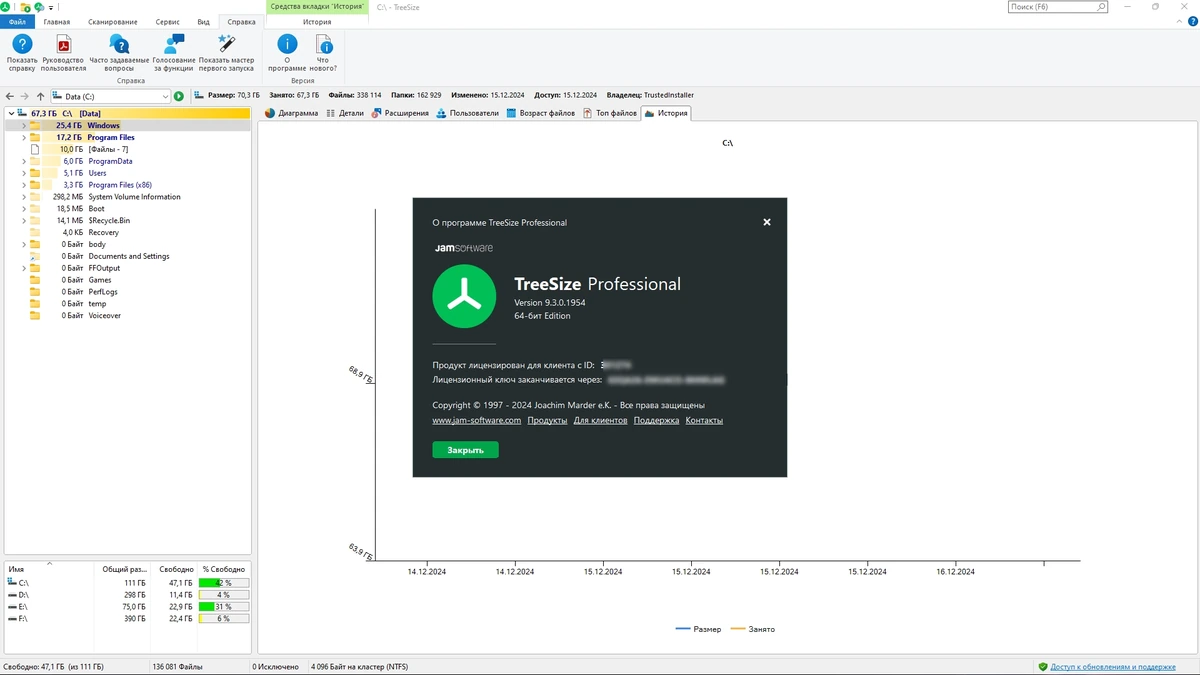Click the Закрыть button in dialog
This screenshot has width=1200, height=675.
[465, 450]
